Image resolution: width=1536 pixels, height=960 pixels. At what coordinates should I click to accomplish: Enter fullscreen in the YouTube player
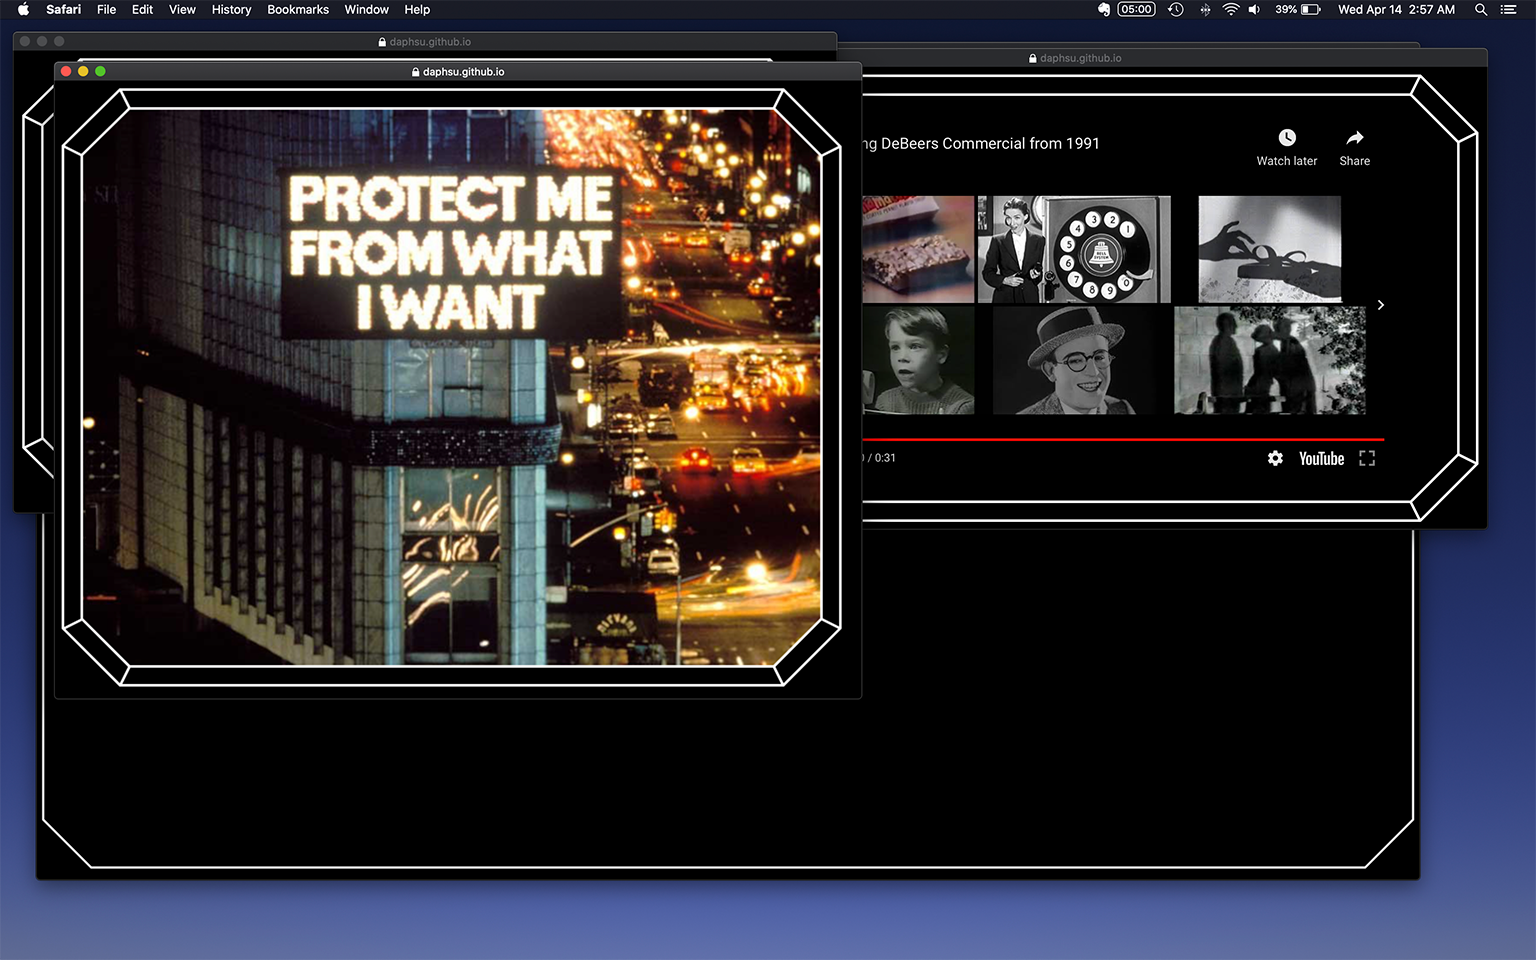(x=1367, y=458)
